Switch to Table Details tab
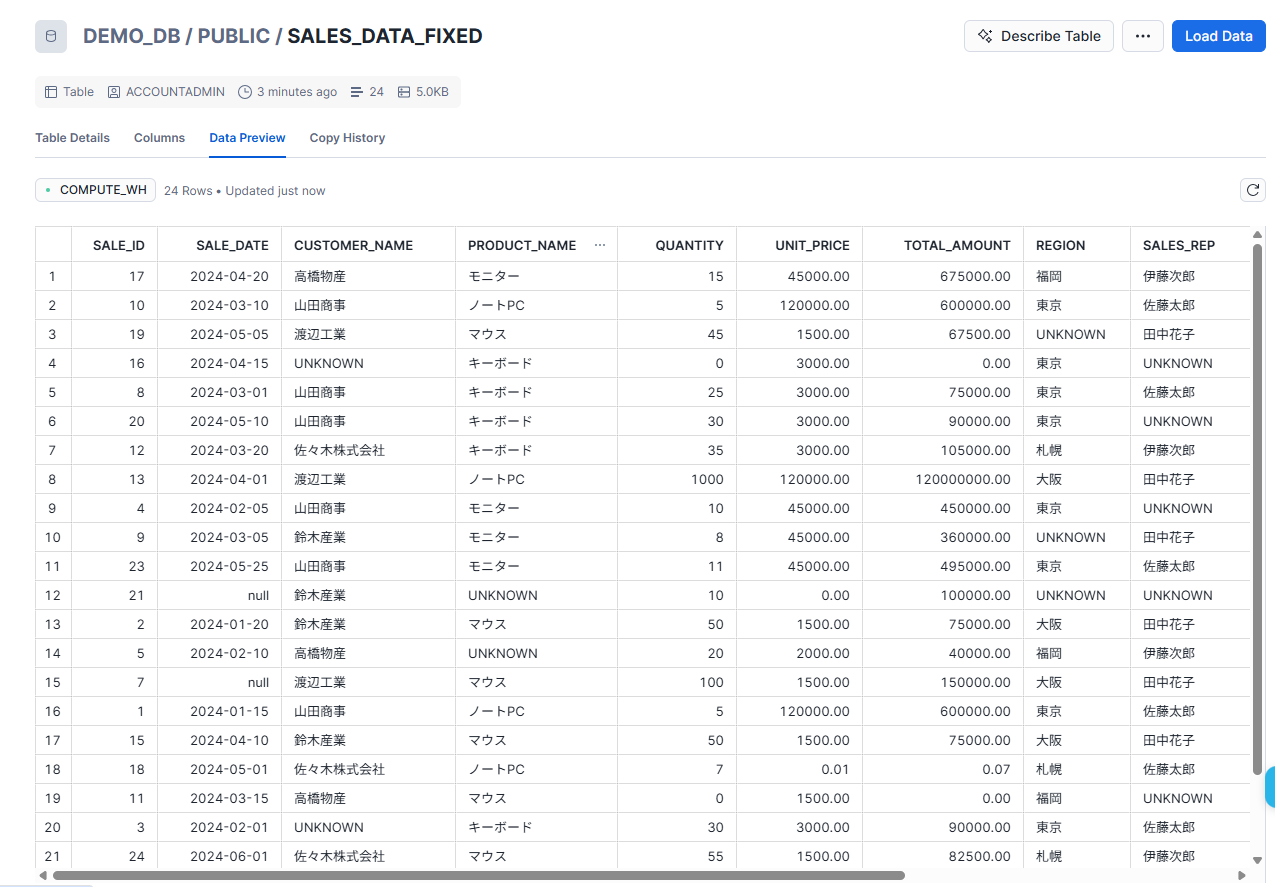This screenshot has height=887, width=1275. [x=72, y=138]
